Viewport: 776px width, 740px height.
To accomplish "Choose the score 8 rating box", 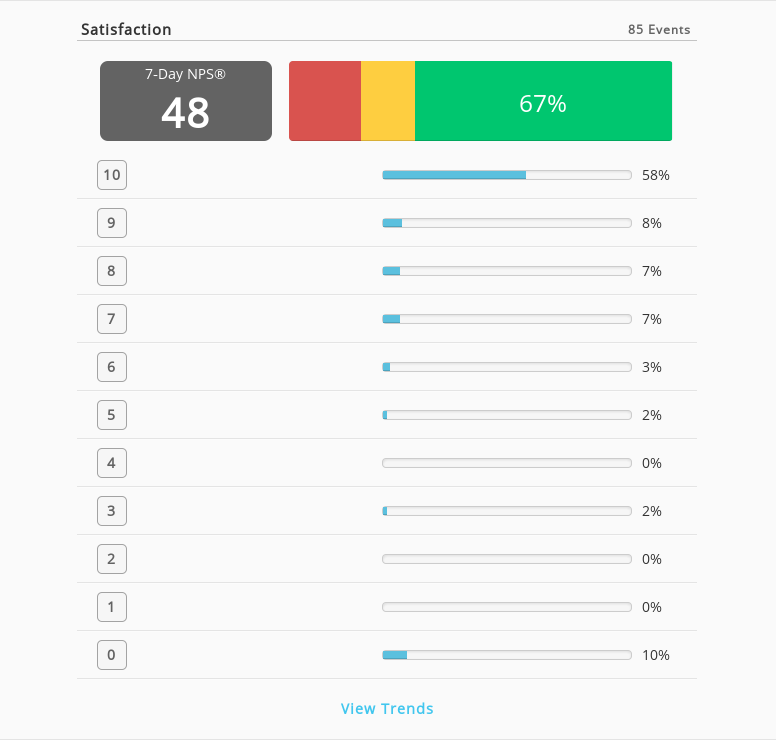I will point(112,271).
